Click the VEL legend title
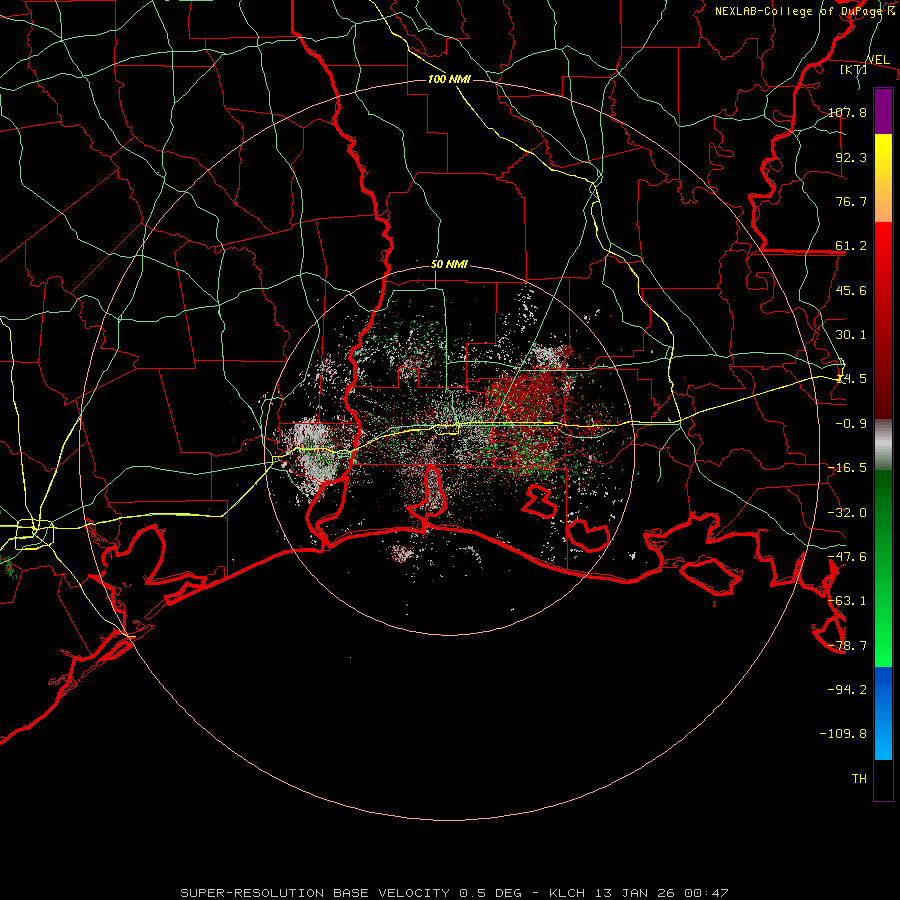900x900 pixels. click(878, 60)
